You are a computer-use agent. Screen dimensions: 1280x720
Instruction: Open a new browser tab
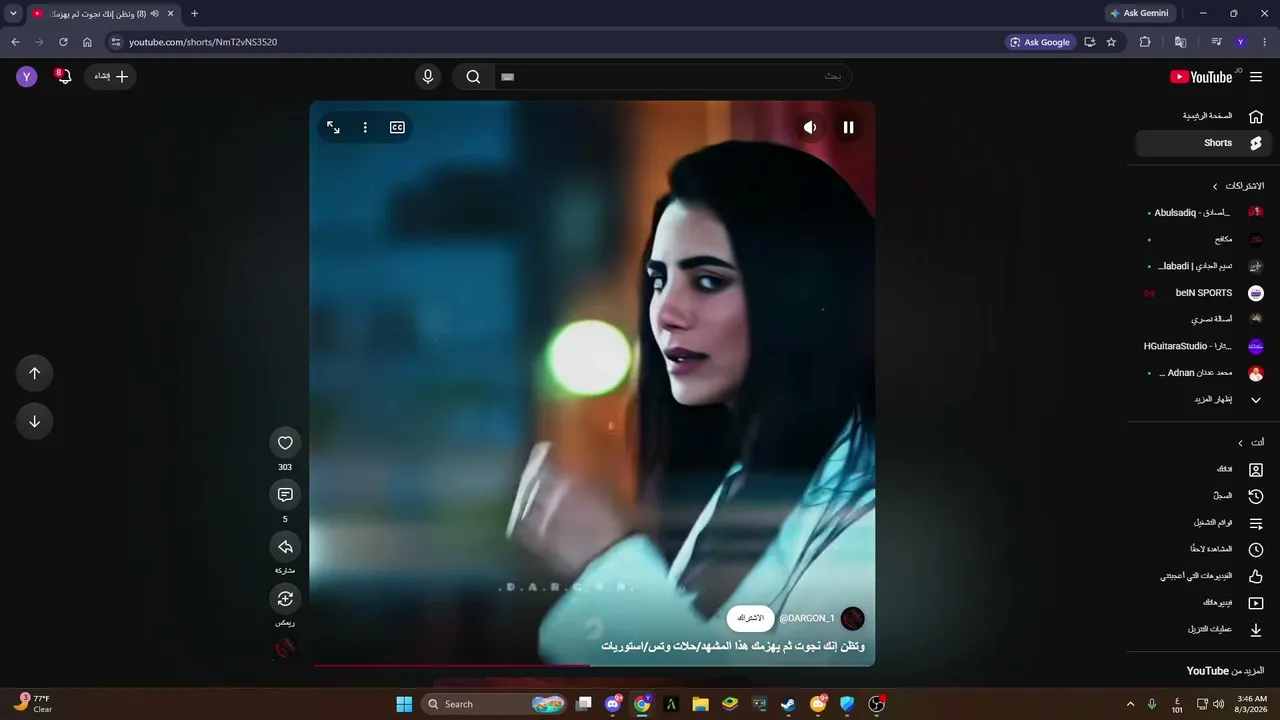tap(194, 13)
